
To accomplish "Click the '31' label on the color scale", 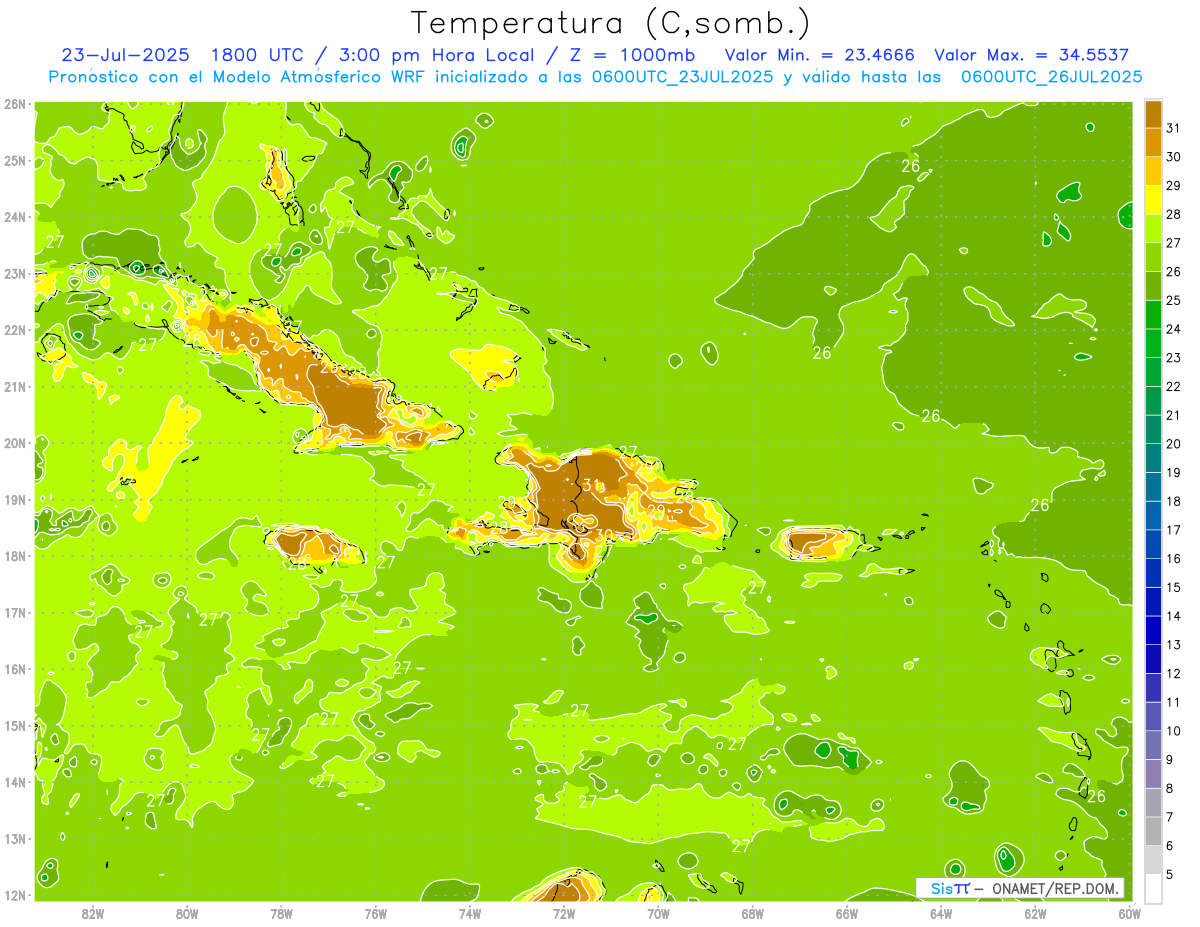I will [1173, 128].
